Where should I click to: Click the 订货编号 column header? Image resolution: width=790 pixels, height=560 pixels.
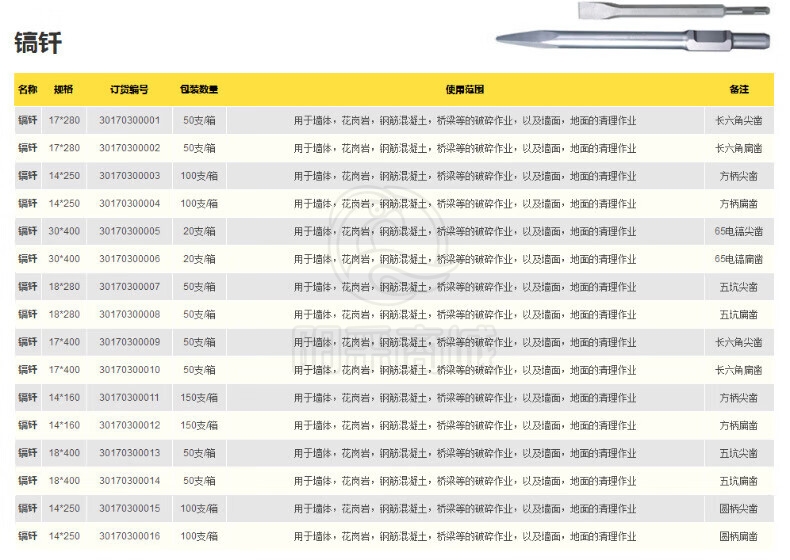tap(129, 90)
